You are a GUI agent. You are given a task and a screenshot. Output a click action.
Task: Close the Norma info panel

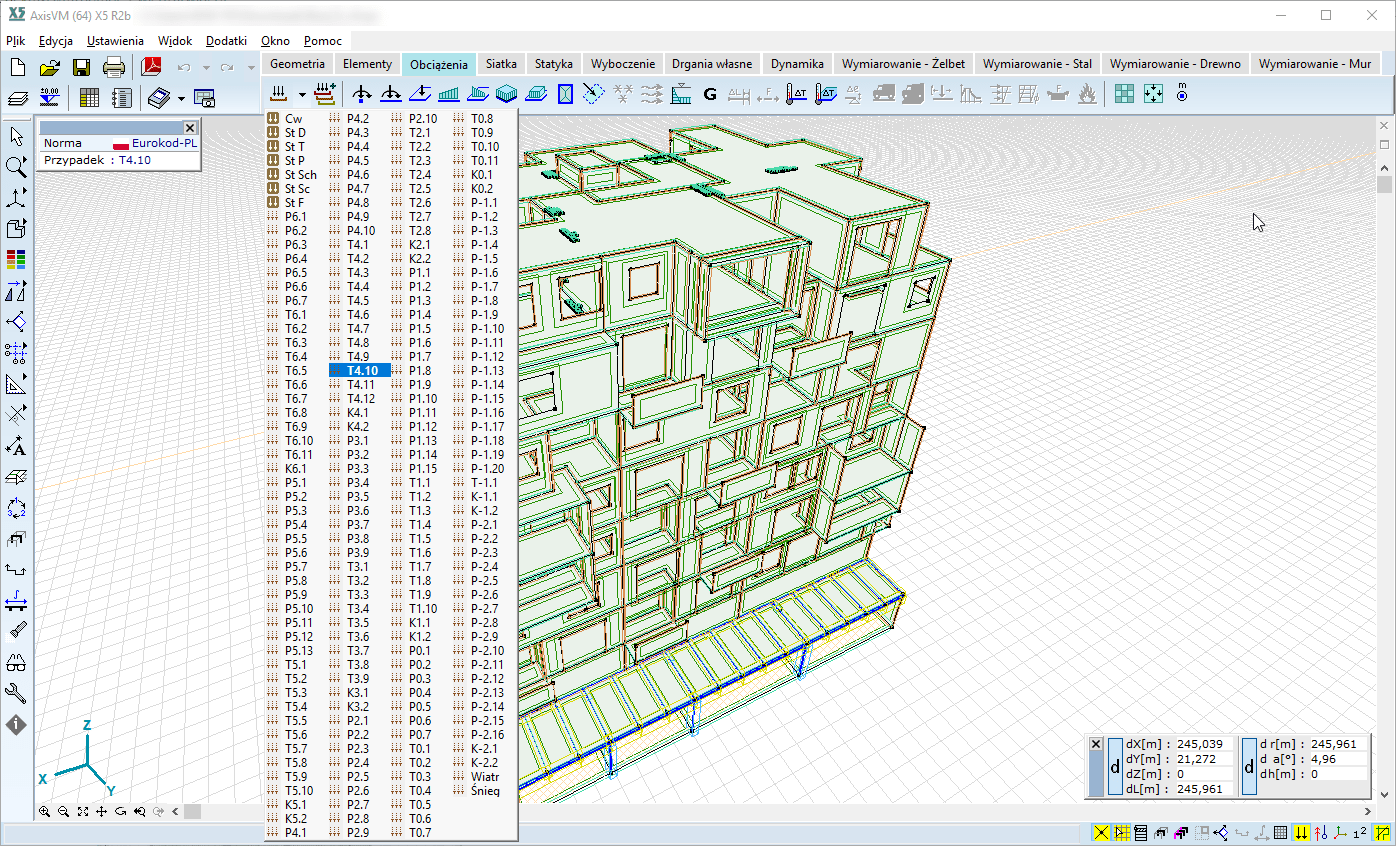tap(190, 128)
